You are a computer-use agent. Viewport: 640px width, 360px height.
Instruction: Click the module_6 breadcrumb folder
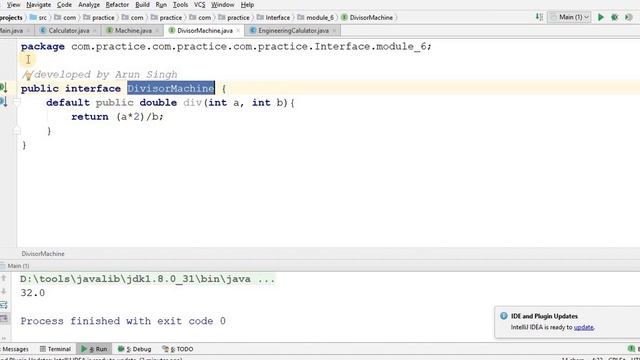coord(316,18)
